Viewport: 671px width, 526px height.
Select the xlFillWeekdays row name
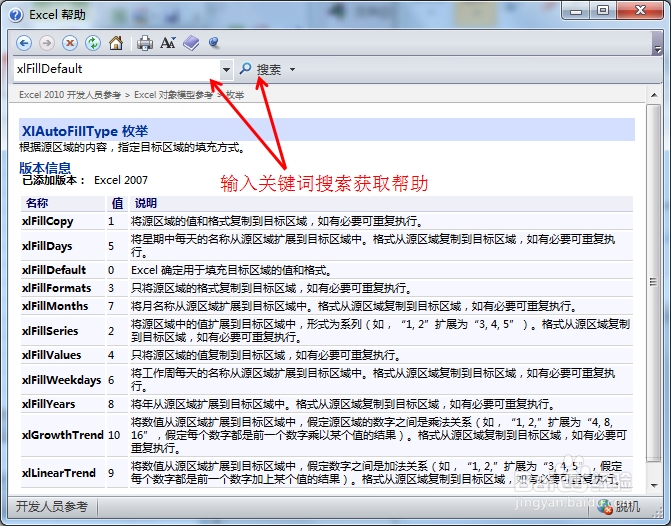click(x=62, y=380)
